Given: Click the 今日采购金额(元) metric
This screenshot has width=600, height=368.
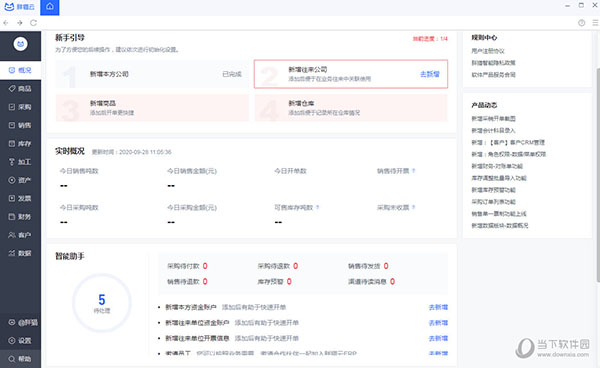Looking at the screenshot, I should pyautogui.click(x=192, y=208).
